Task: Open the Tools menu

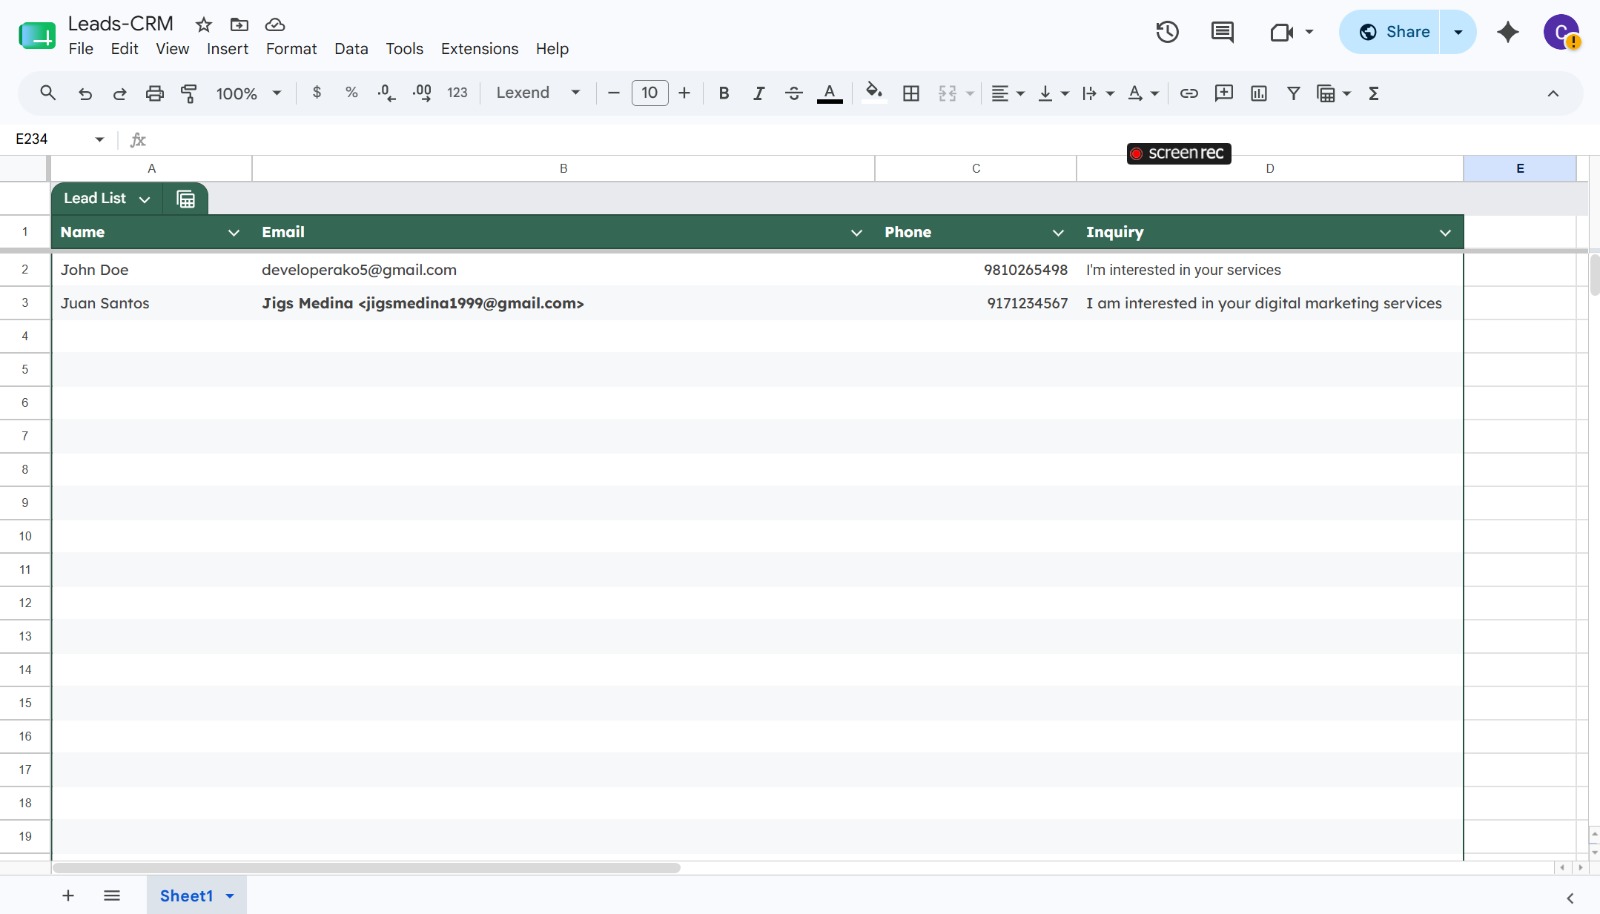Action: coord(405,49)
